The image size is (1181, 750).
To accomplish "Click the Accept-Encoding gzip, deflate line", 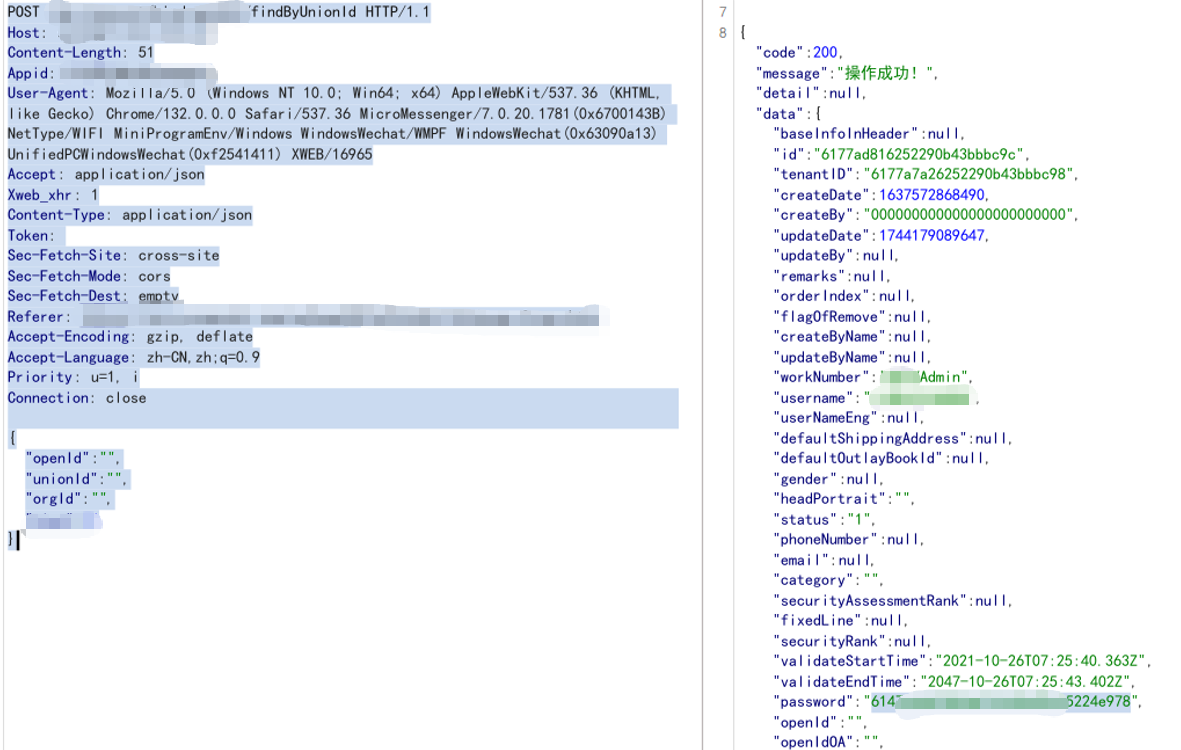I will [129, 337].
